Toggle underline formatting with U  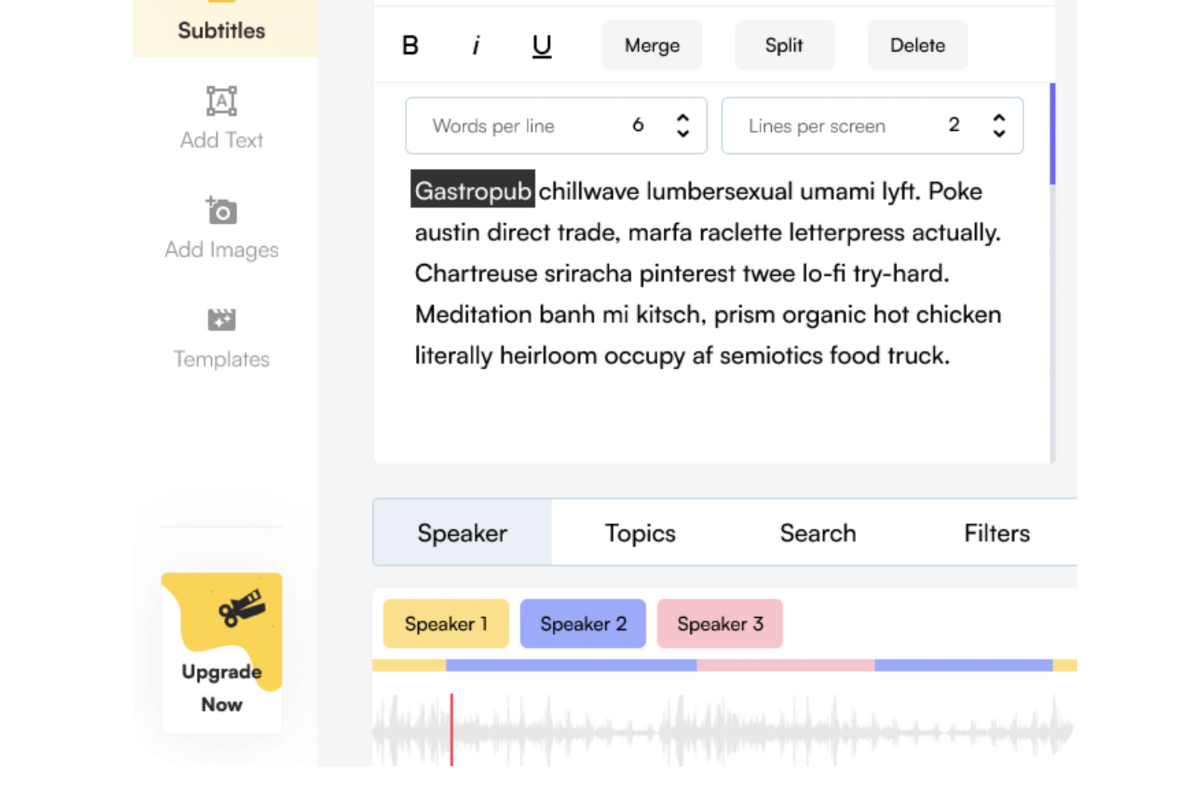[542, 46]
